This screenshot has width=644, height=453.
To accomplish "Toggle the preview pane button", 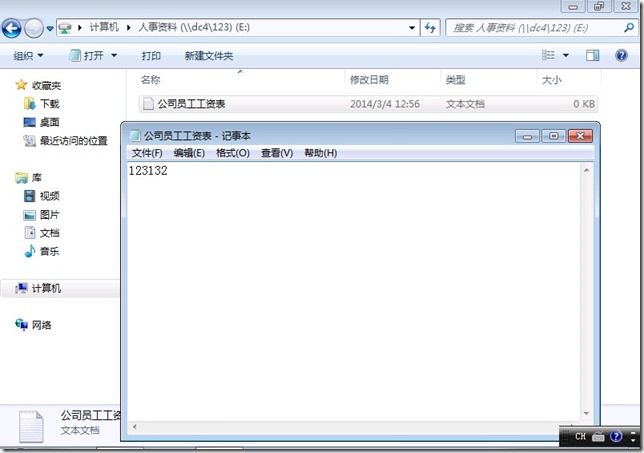I will [x=592, y=55].
